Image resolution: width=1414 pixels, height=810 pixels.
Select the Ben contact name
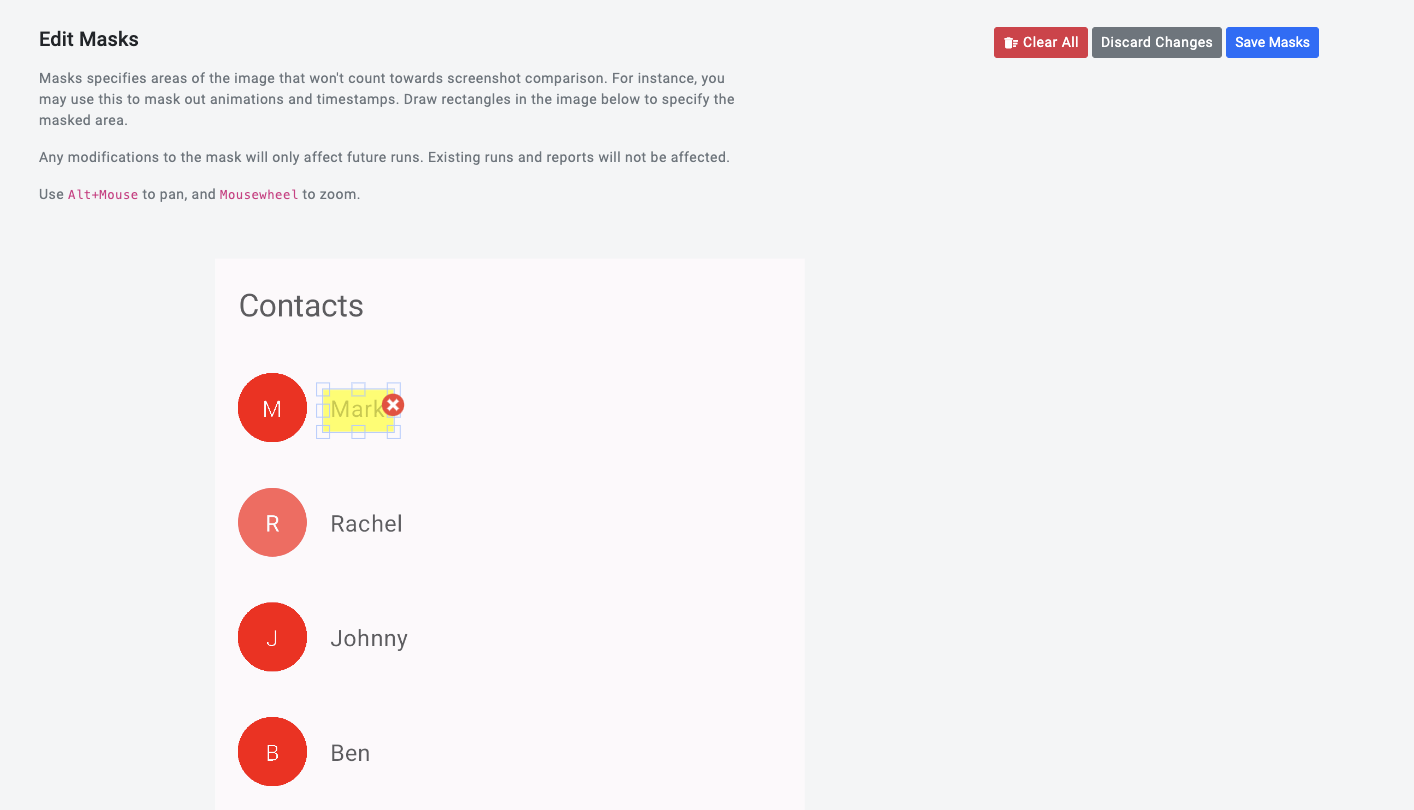350,753
